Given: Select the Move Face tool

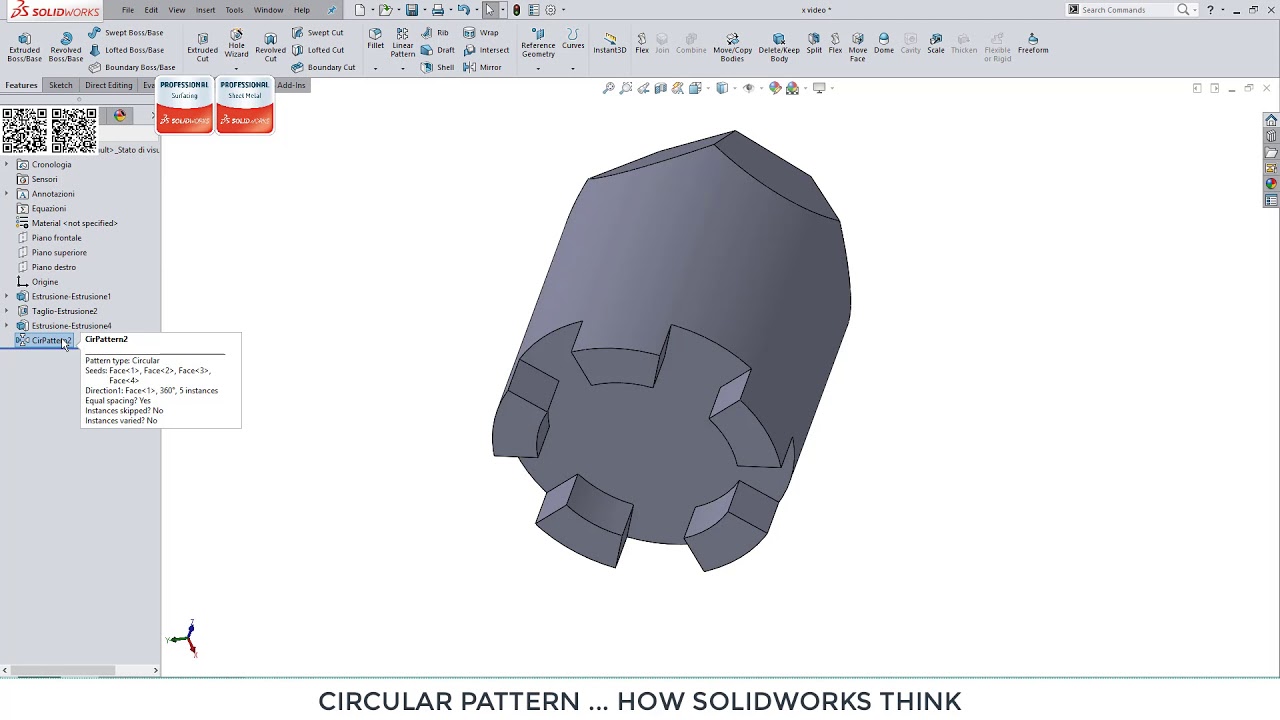Looking at the screenshot, I should (x=857, y=46).
